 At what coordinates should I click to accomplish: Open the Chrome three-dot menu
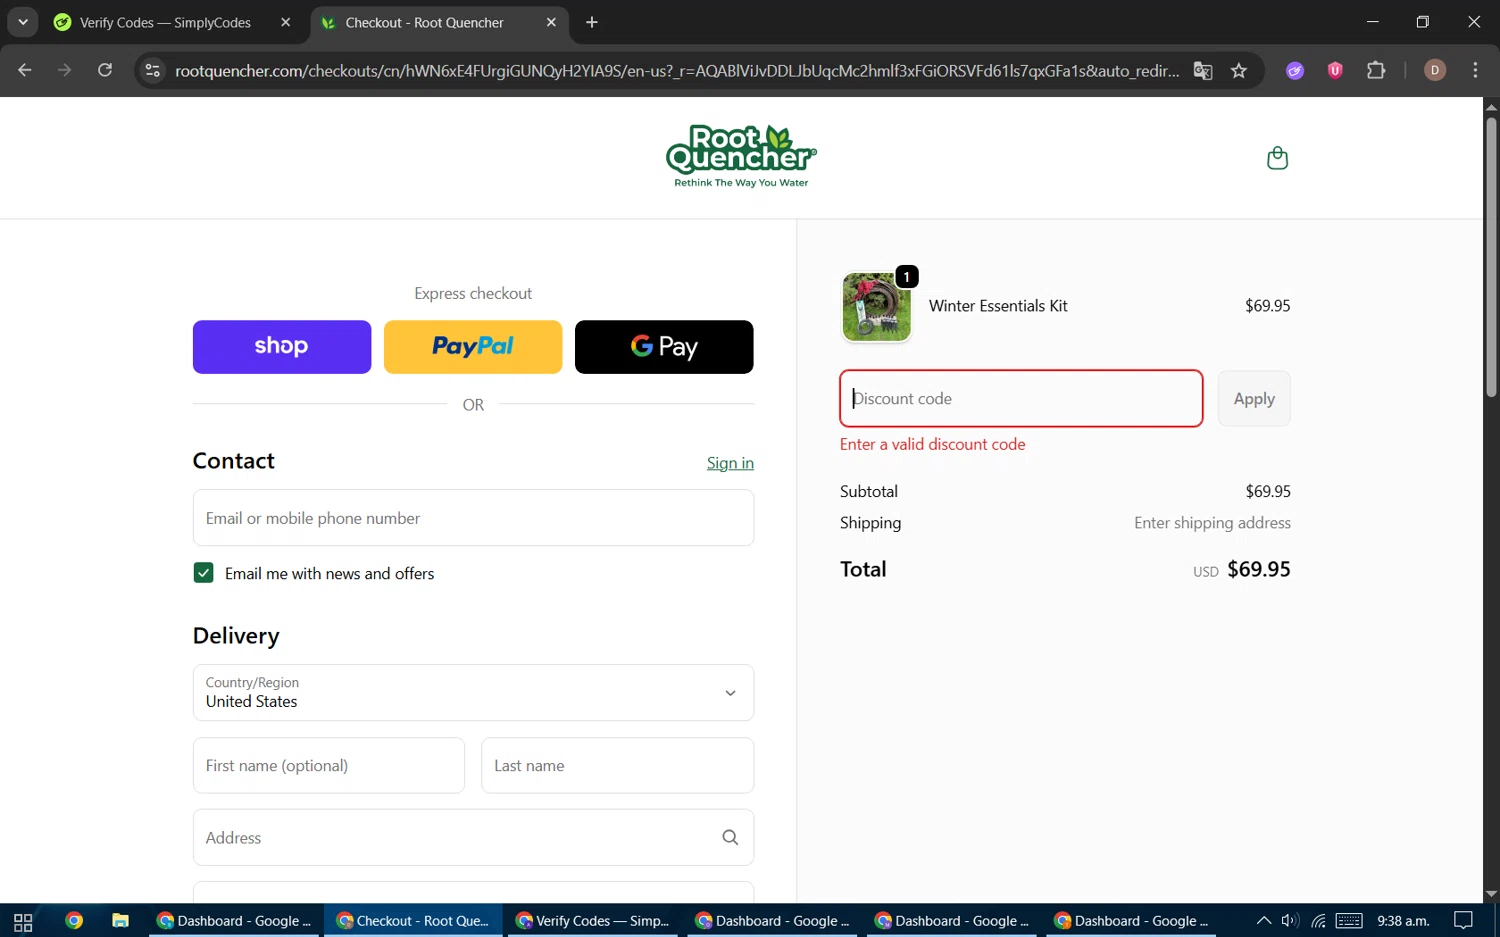click(1475, 70)
